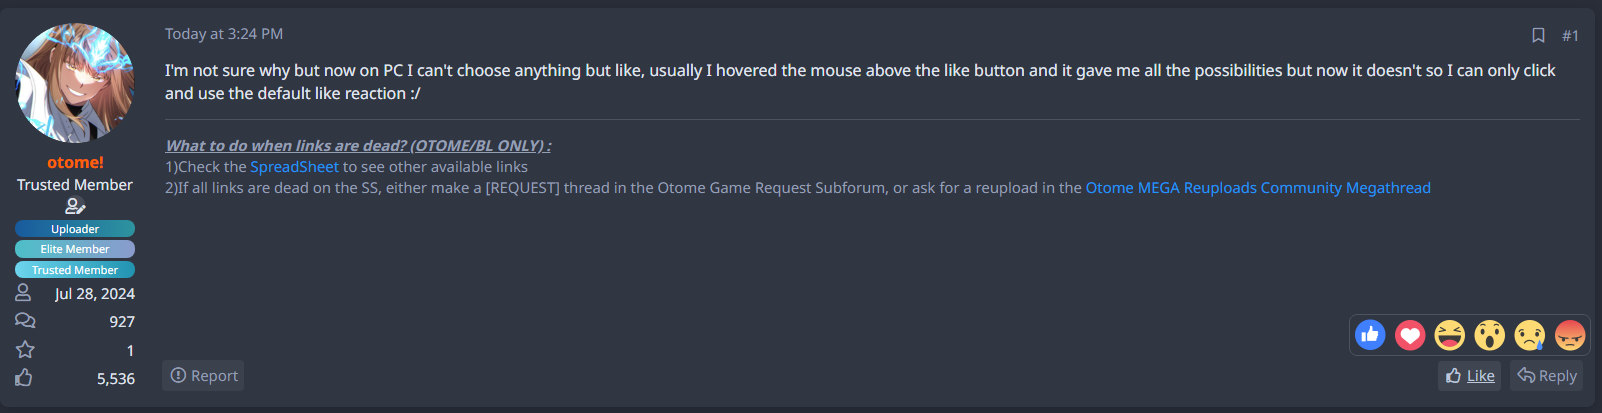This screenshot has width=1602, height=413.
Task: Bookmark this post with the bookmark icon
Action: pyautogui.click(x=1538, y=35)
